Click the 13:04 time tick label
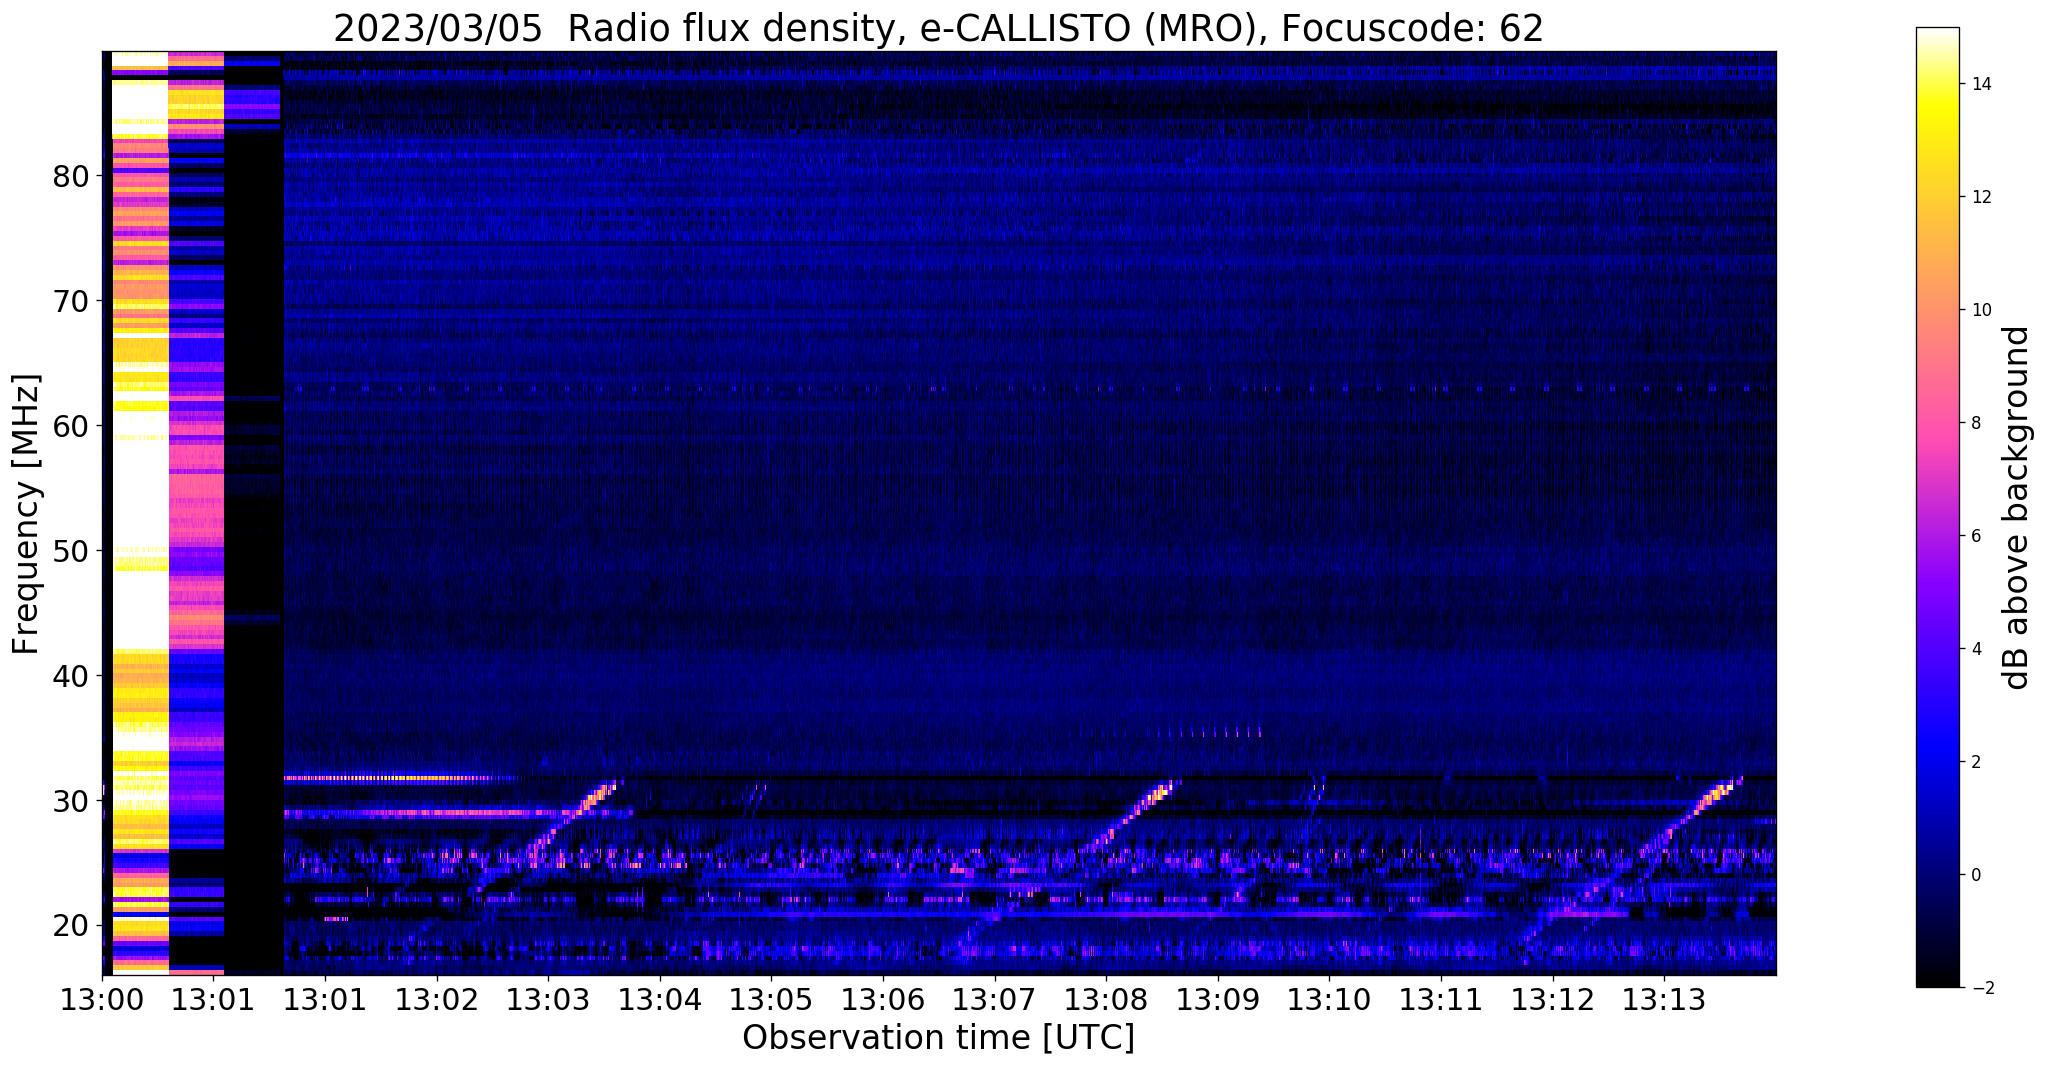The width and height of the screenshot is (2047, 1067). 659,999
